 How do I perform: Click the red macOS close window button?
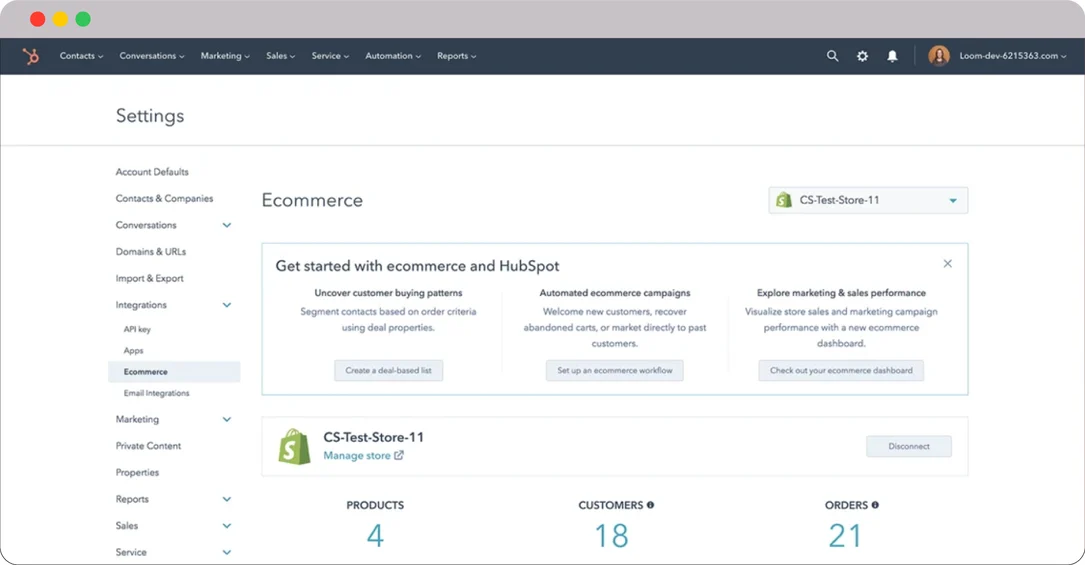(x=38, y=19)
